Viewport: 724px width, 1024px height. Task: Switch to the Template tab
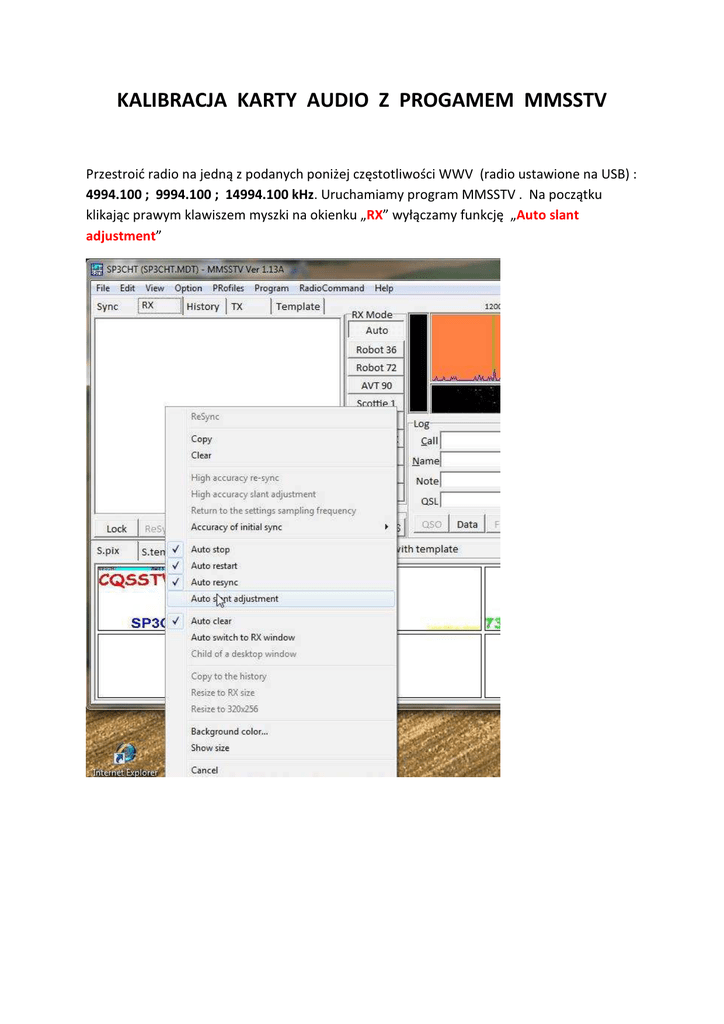point(298,307)
